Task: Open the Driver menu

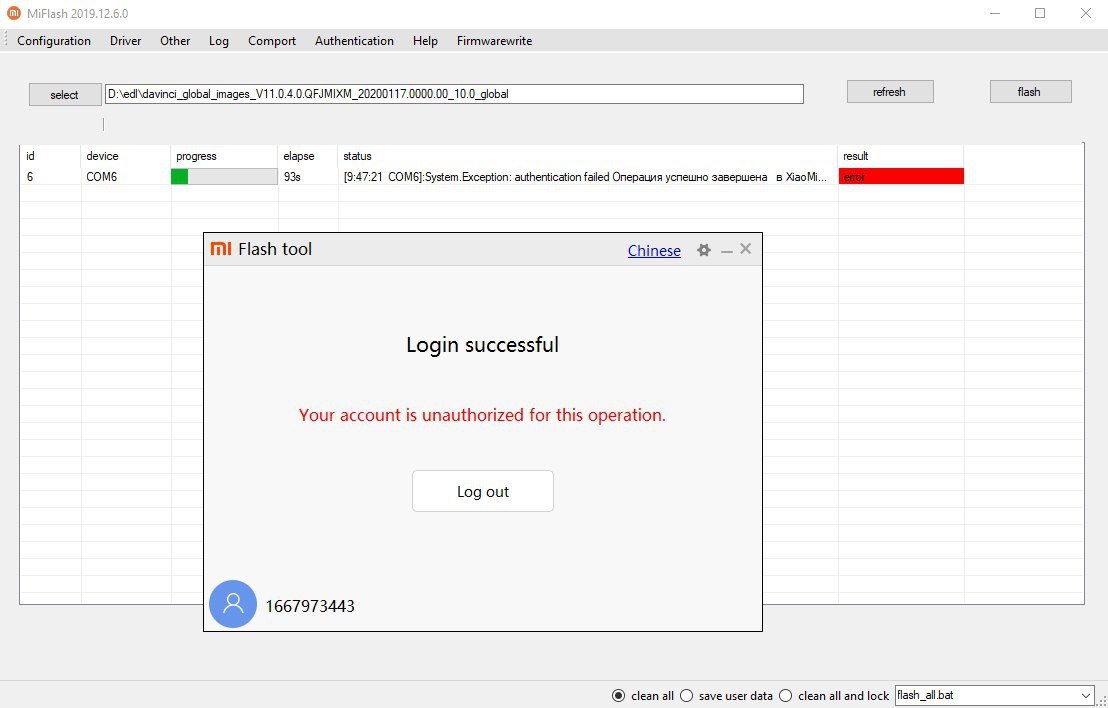Action: pyautogui.click(x=126, y=41)
